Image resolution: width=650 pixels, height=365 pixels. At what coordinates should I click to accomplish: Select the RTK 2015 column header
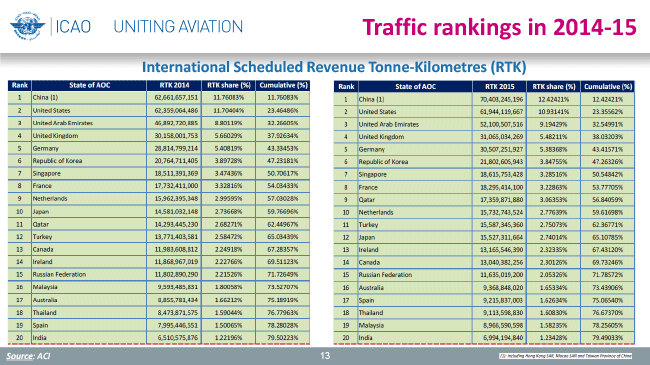500,87
